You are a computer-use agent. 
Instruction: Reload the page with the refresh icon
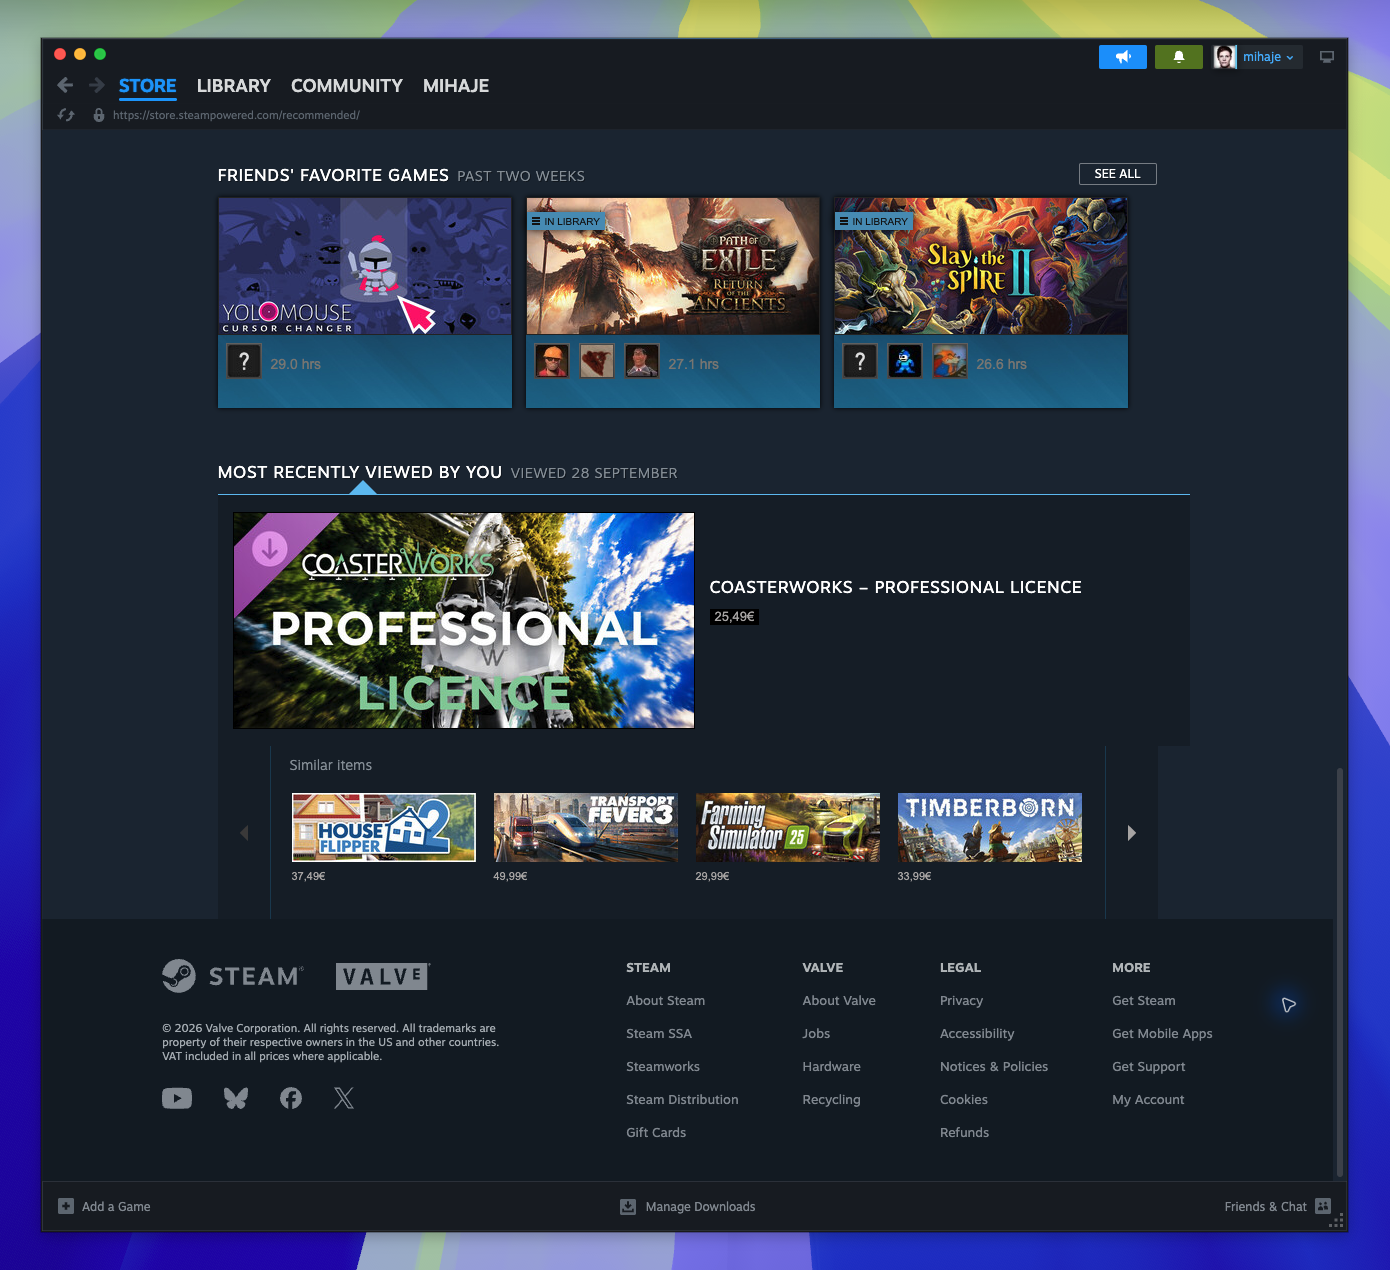point(66,115)
